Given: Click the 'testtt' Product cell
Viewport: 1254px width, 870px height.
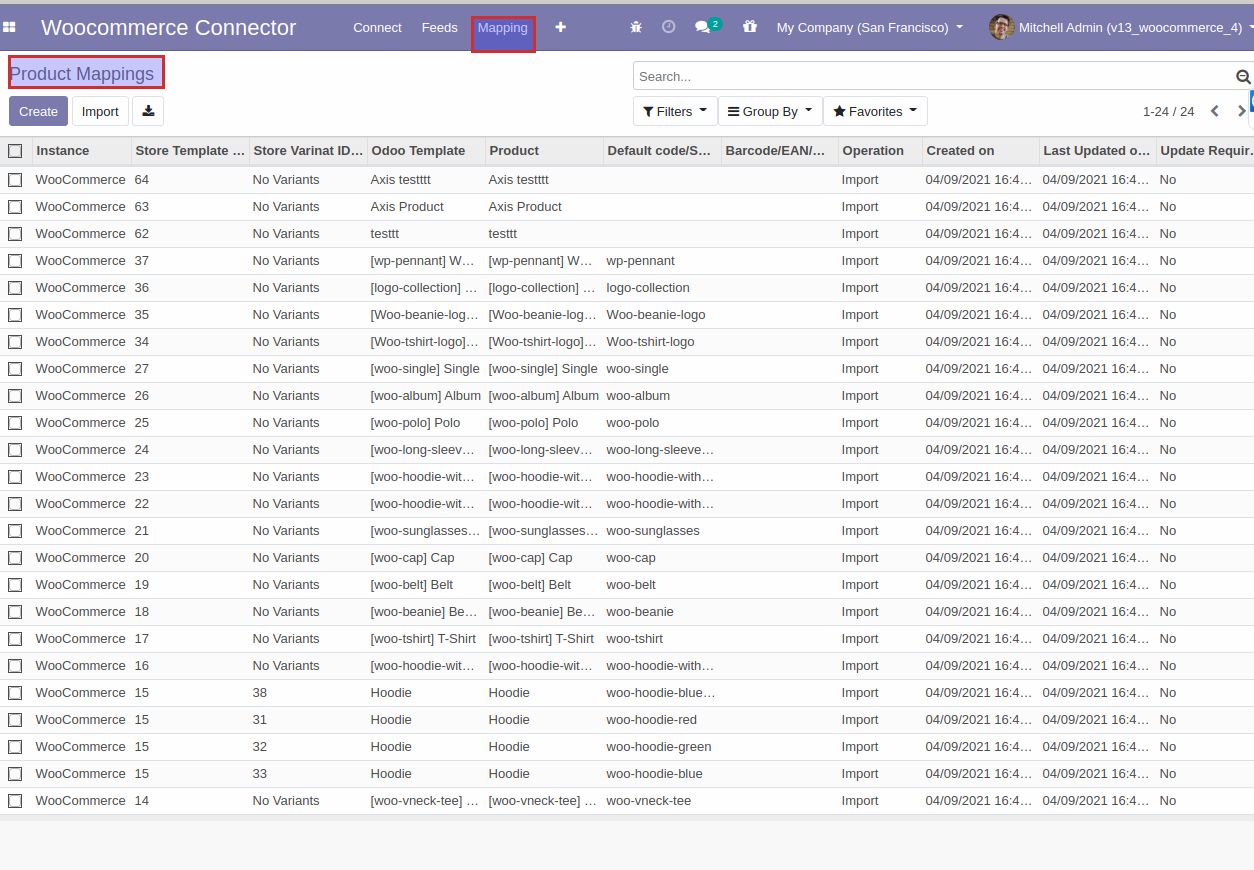Looking at the screenshot, I should [x=544, y=234].
